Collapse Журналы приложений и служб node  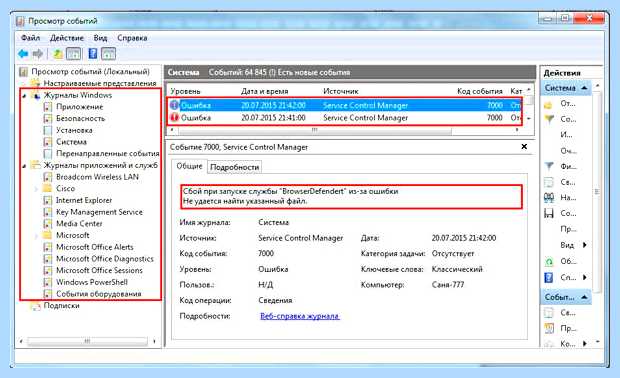click(x=24, y=166)
